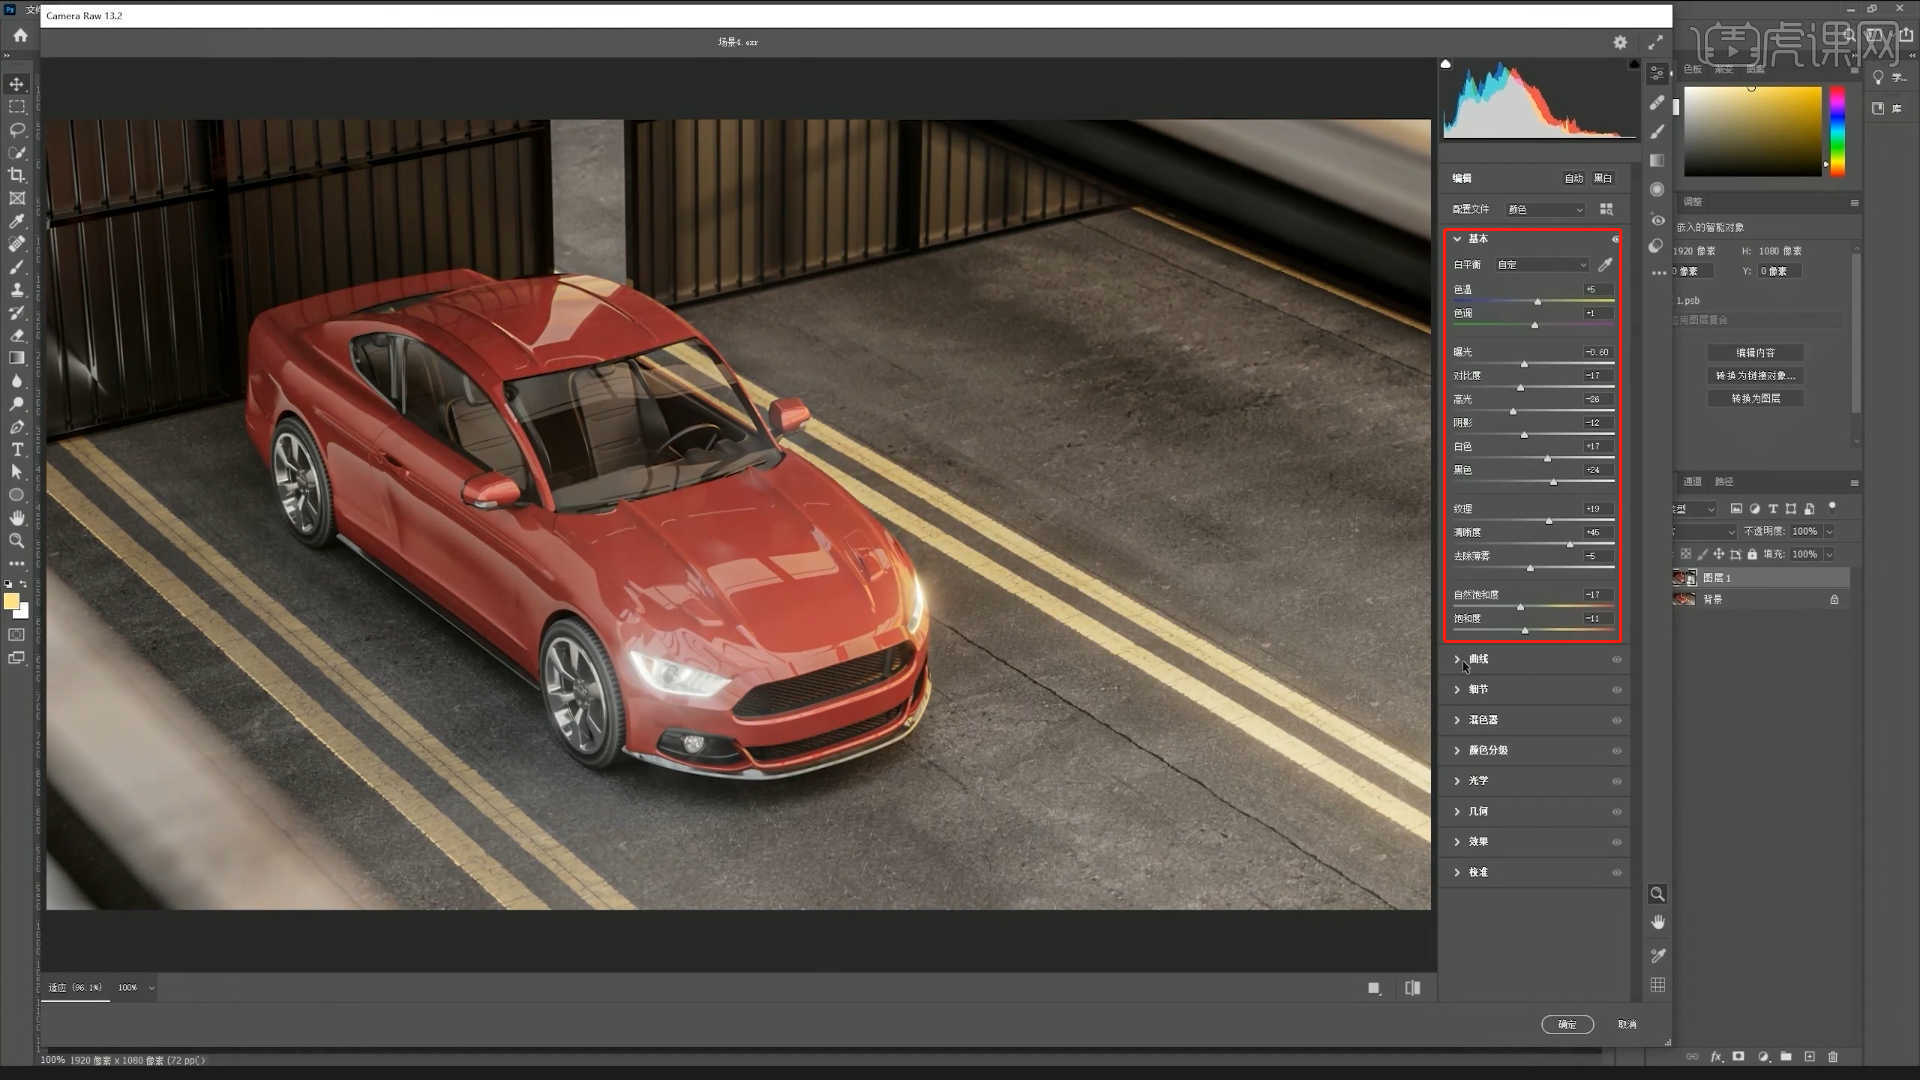Click the white balance eyedropper

pos(1605,265)
